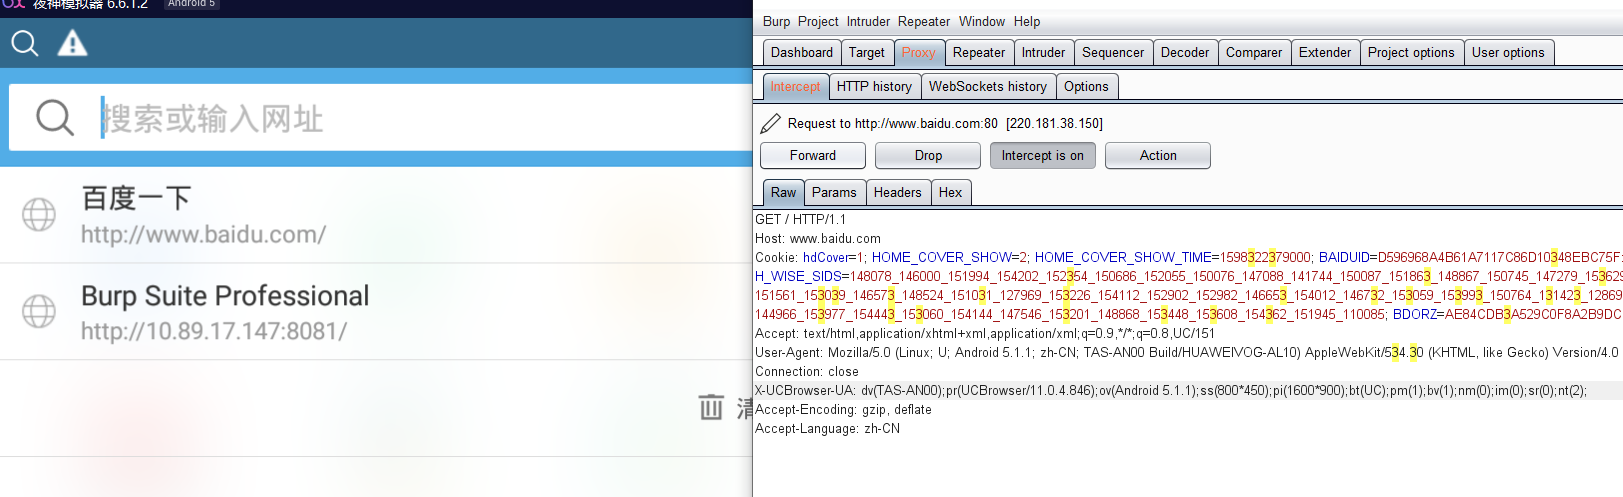Image resolution: width=1623 pixels, height=497 pixels.
Task: Click the X-UCBrowser-UA header line
Action: (x=1171, y=390)
